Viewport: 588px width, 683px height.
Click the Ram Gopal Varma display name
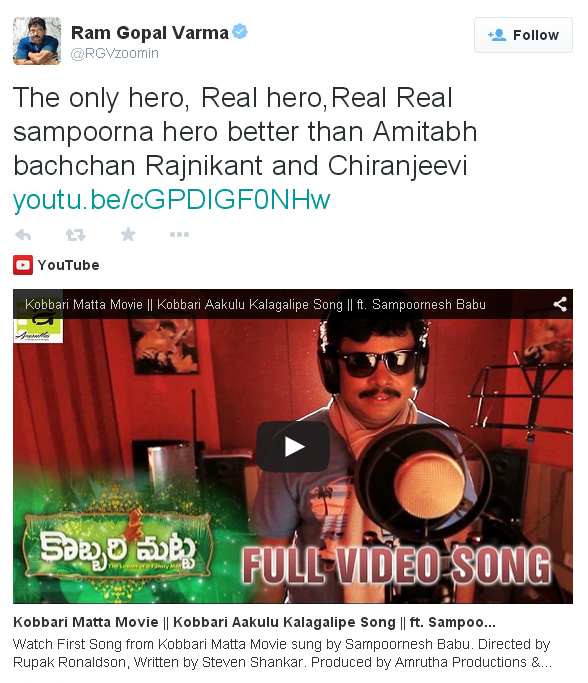pos(150,33)
